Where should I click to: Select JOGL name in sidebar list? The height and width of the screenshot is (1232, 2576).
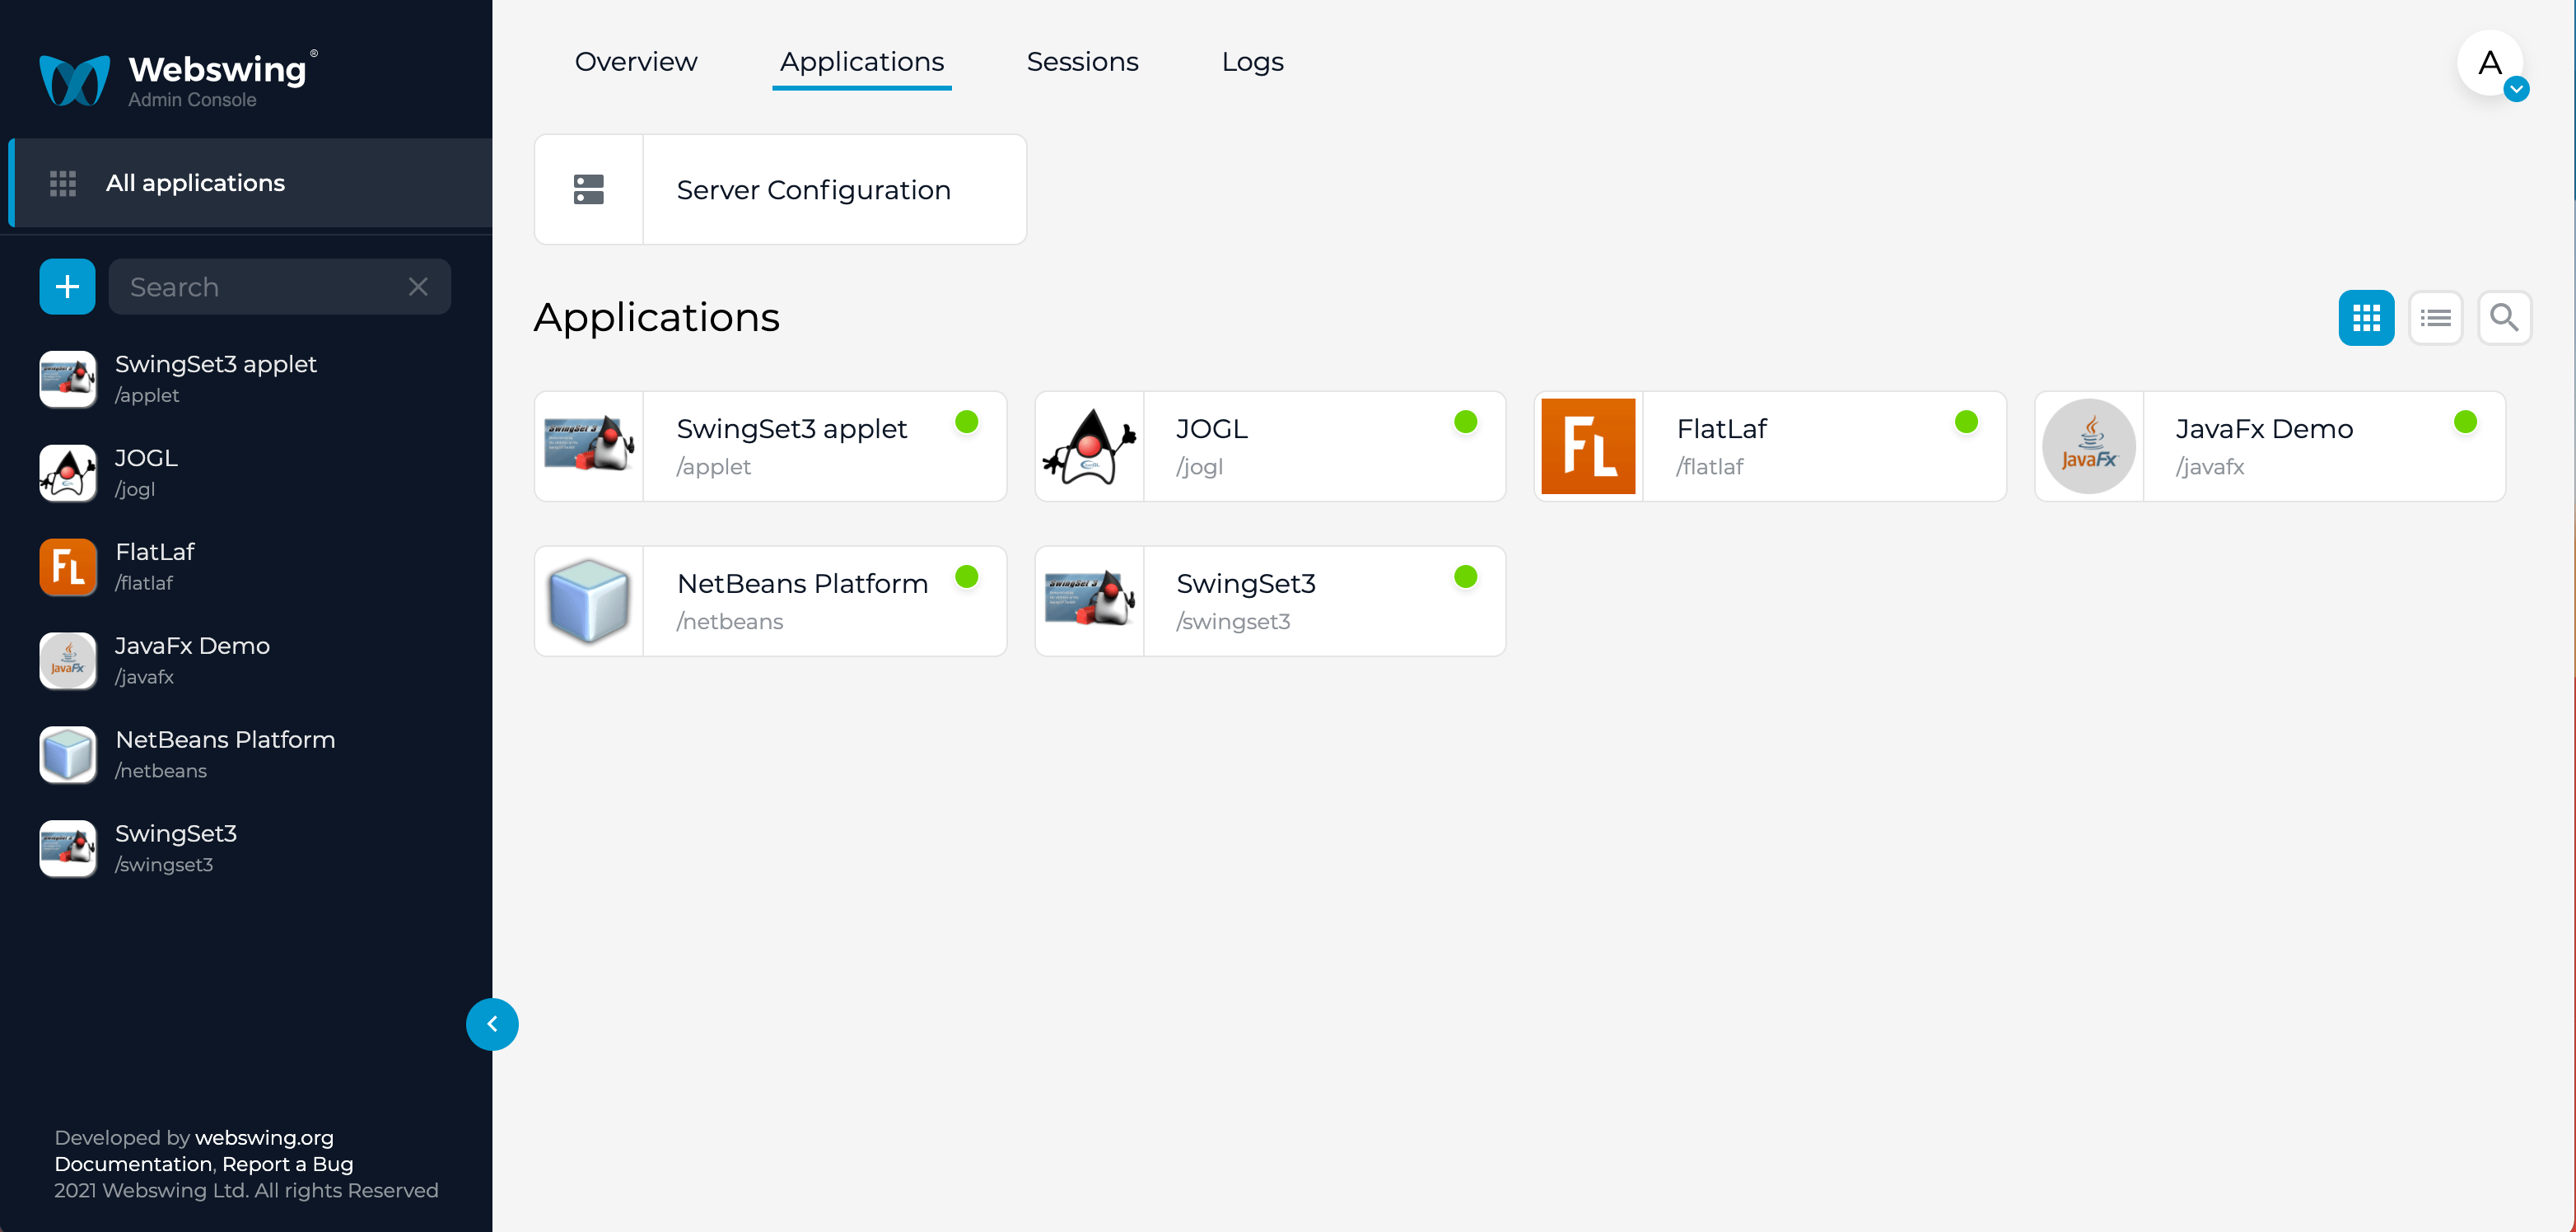tap(147, 458)
